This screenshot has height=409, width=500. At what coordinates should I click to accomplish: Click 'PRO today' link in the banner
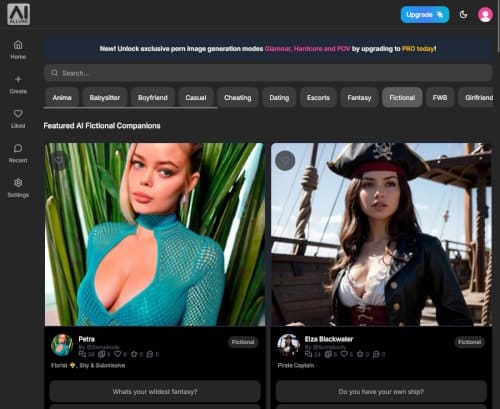[418, 49]
